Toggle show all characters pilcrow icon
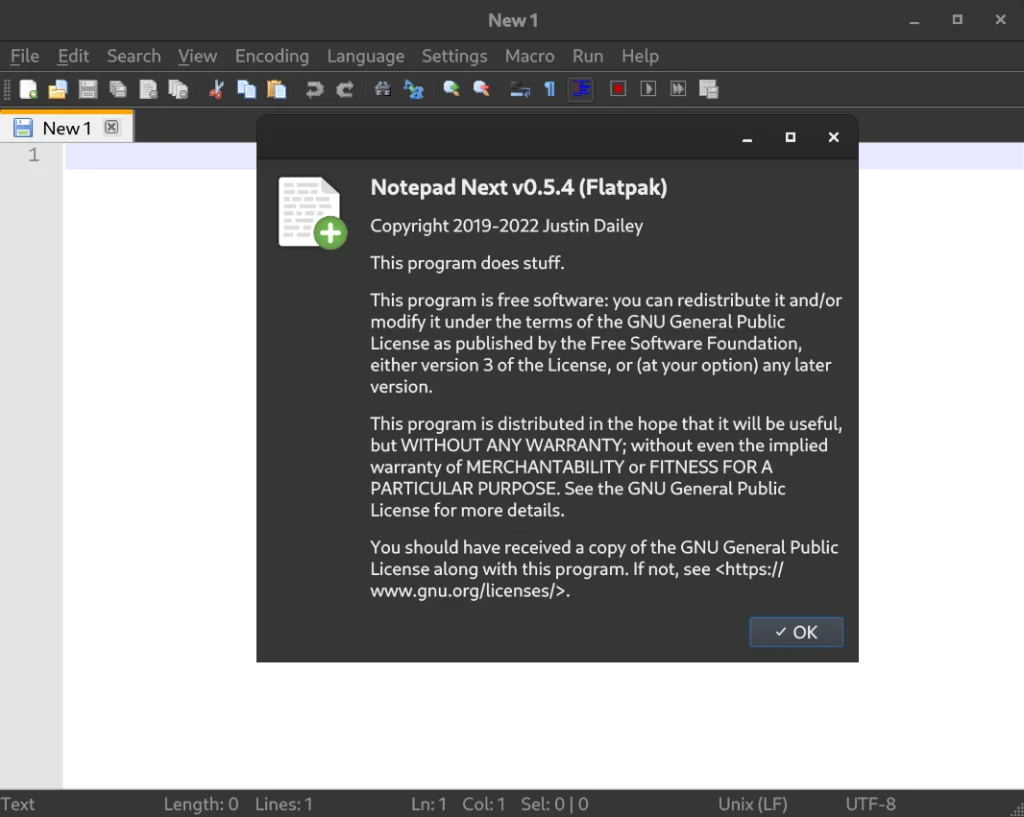The height and width of the screenshot is (817, 1024). point(551,89)
